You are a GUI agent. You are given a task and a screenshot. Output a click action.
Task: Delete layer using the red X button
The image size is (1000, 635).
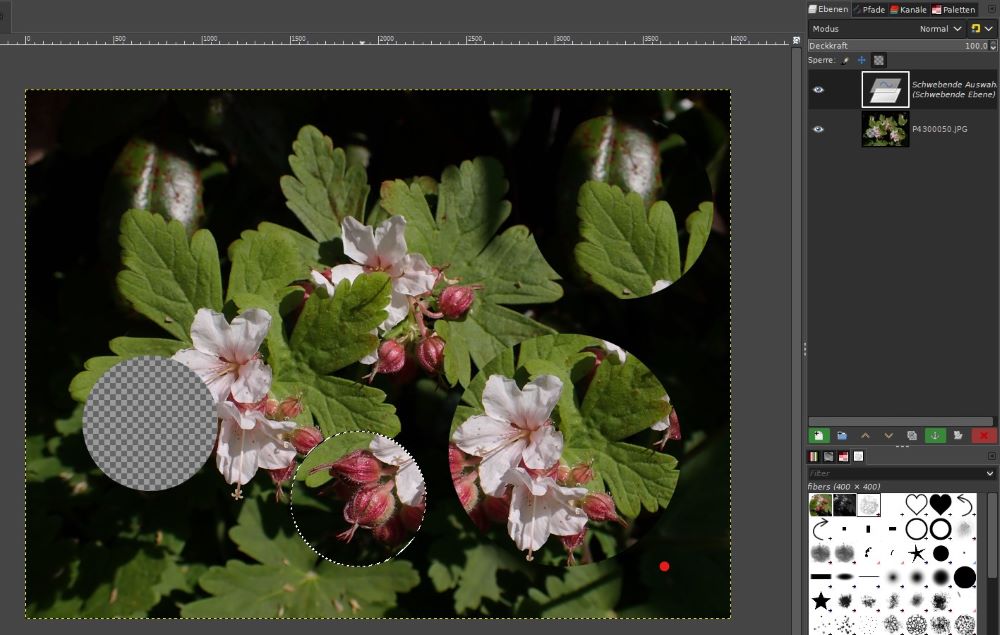(x=984, y=436)
